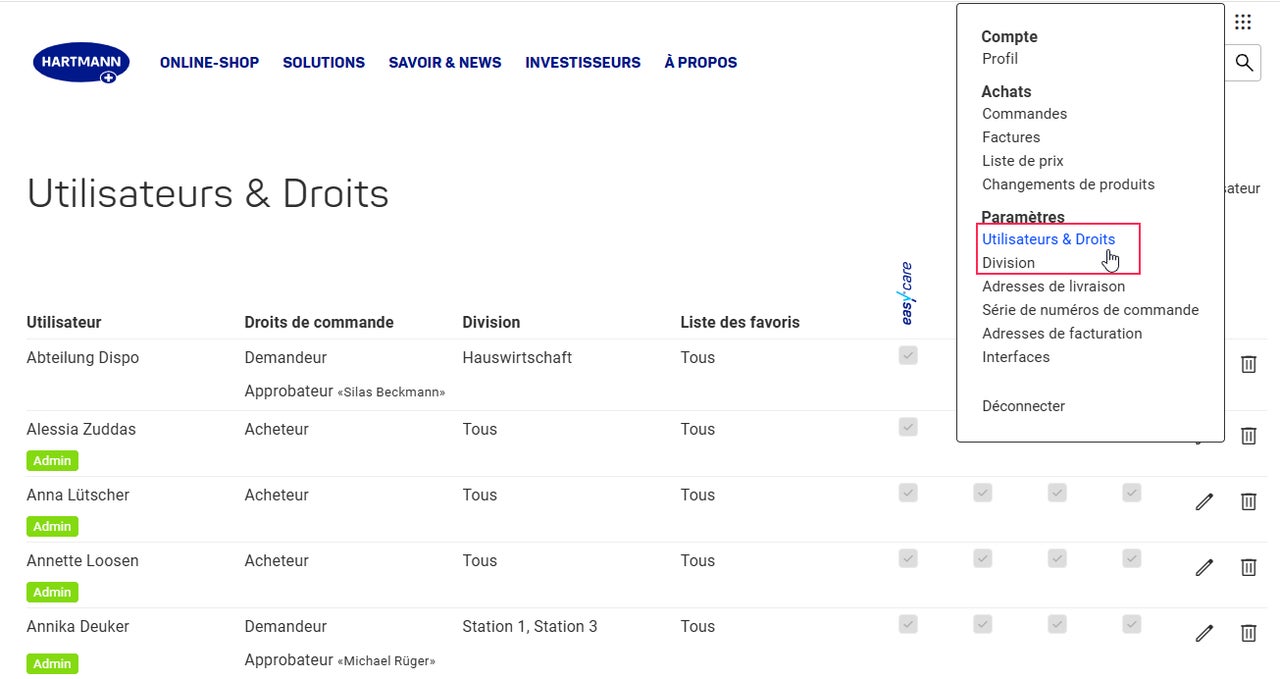
Task: Click the Utilisateur column header
Action: [64, 322]
